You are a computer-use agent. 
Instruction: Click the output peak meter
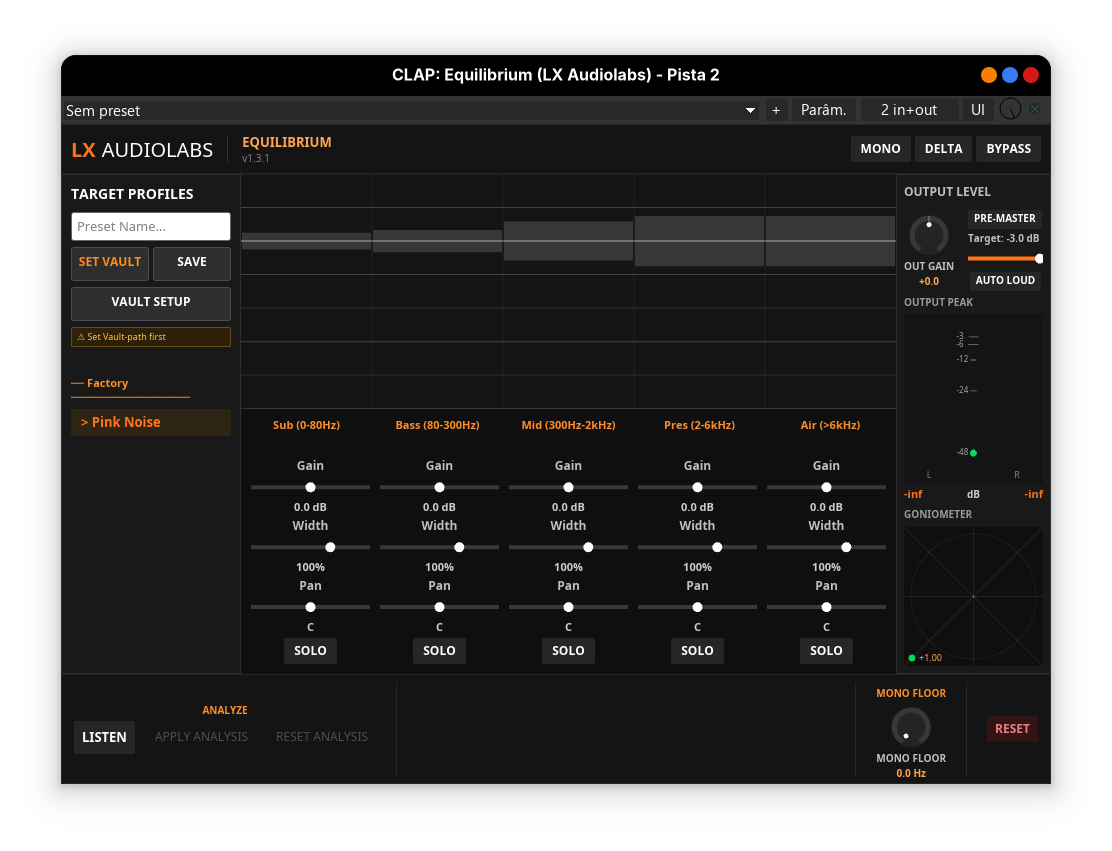point(973,399)
